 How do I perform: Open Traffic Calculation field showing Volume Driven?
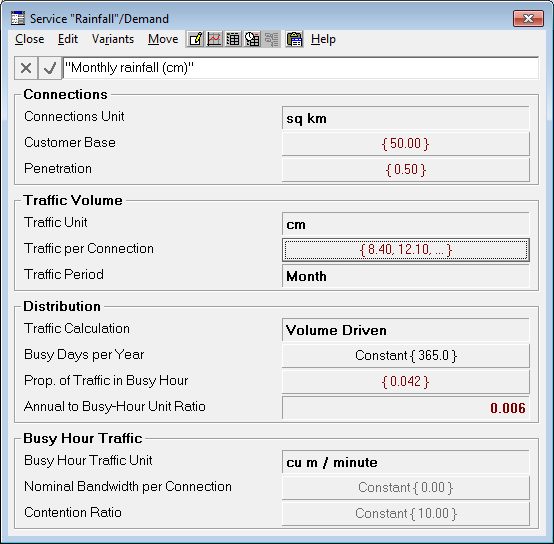[x=406, y=330]
